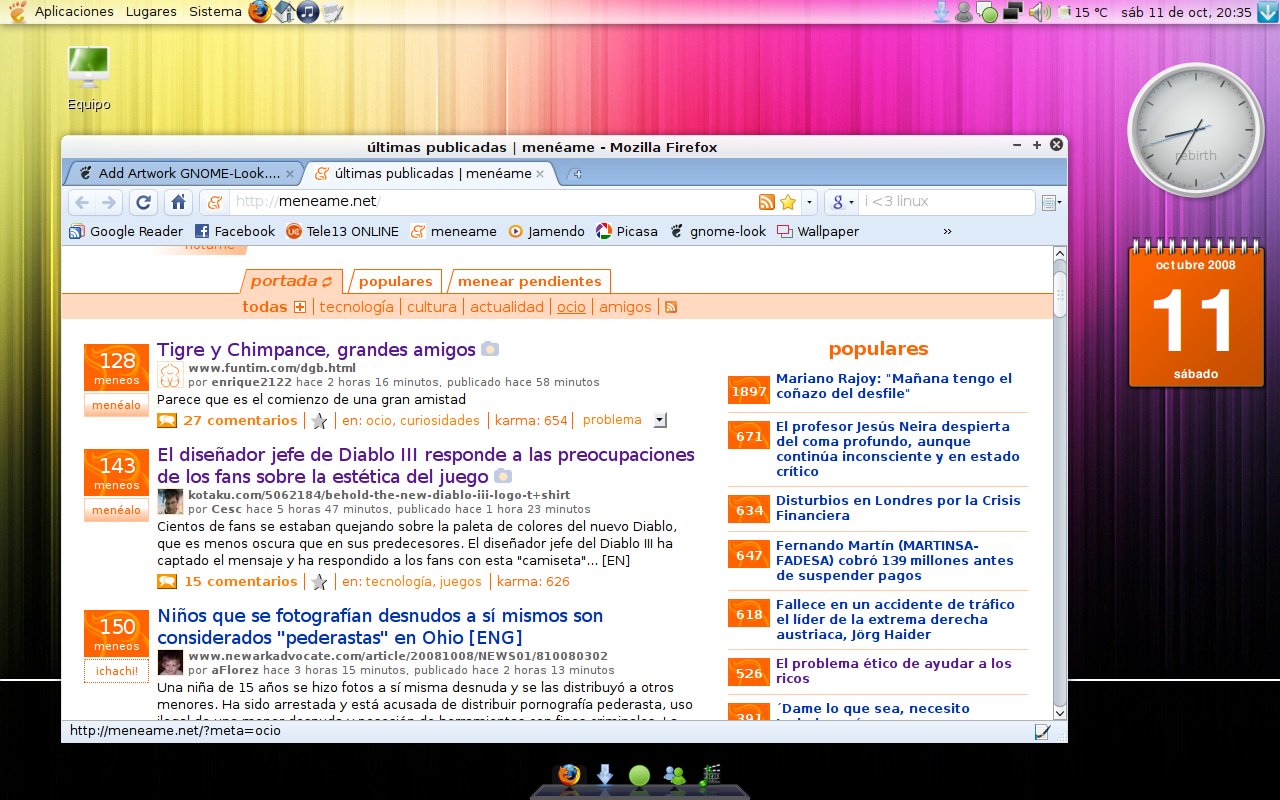Favorite the Diablo III story star

pos(319,582)
